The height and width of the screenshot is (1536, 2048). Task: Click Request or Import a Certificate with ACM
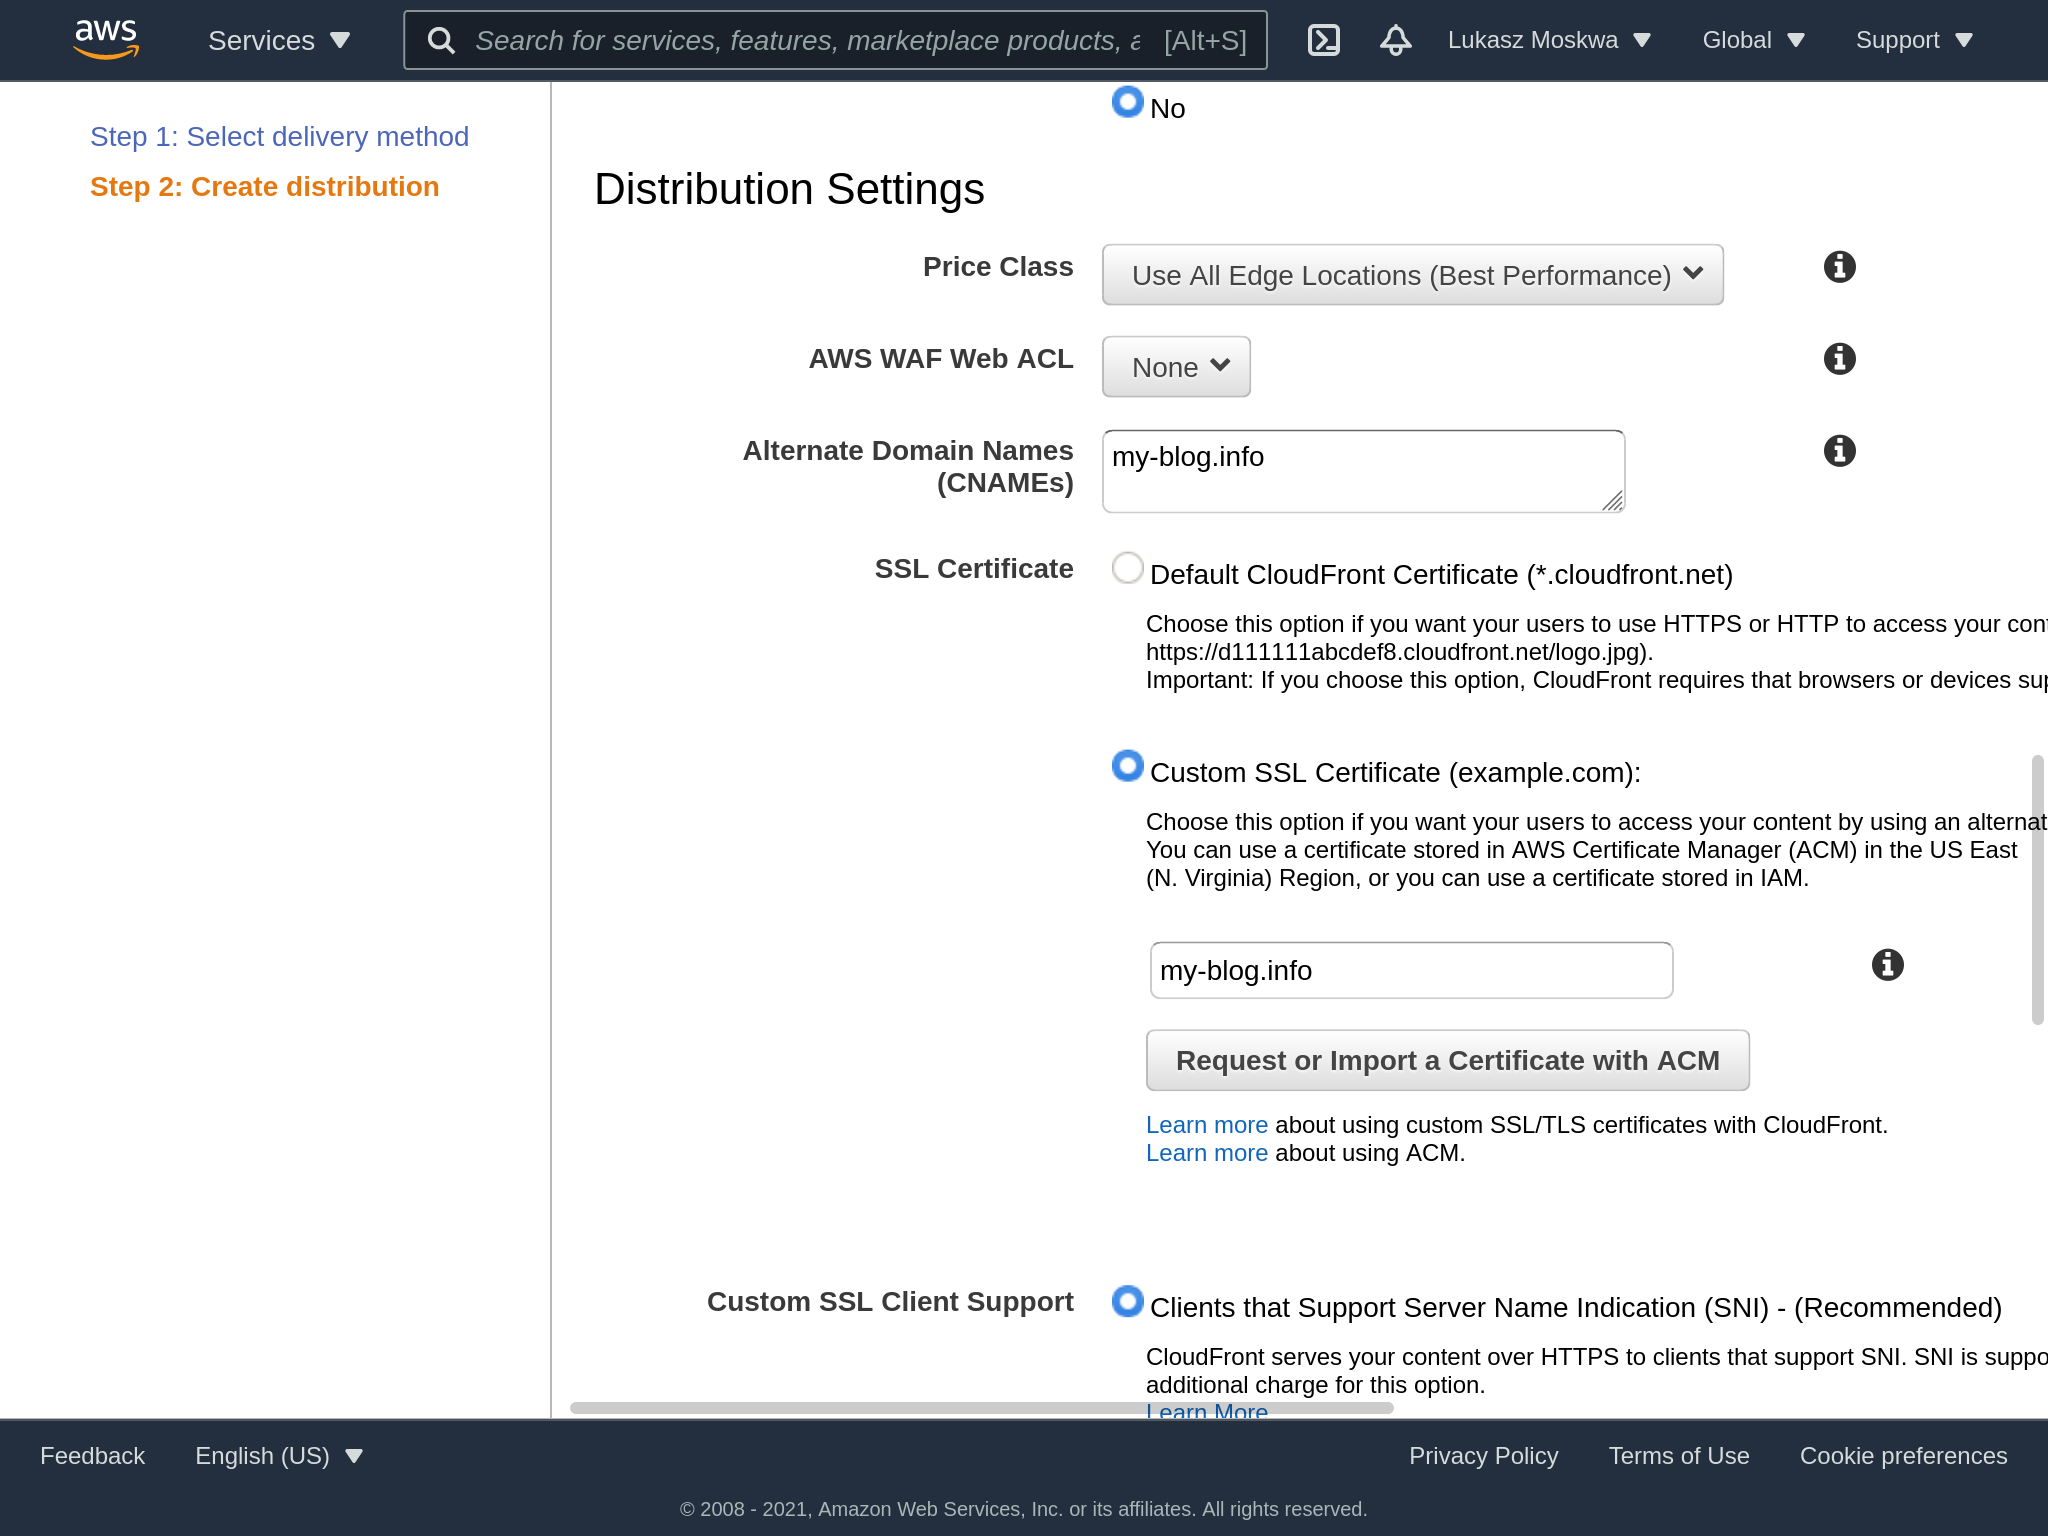1447,1060
